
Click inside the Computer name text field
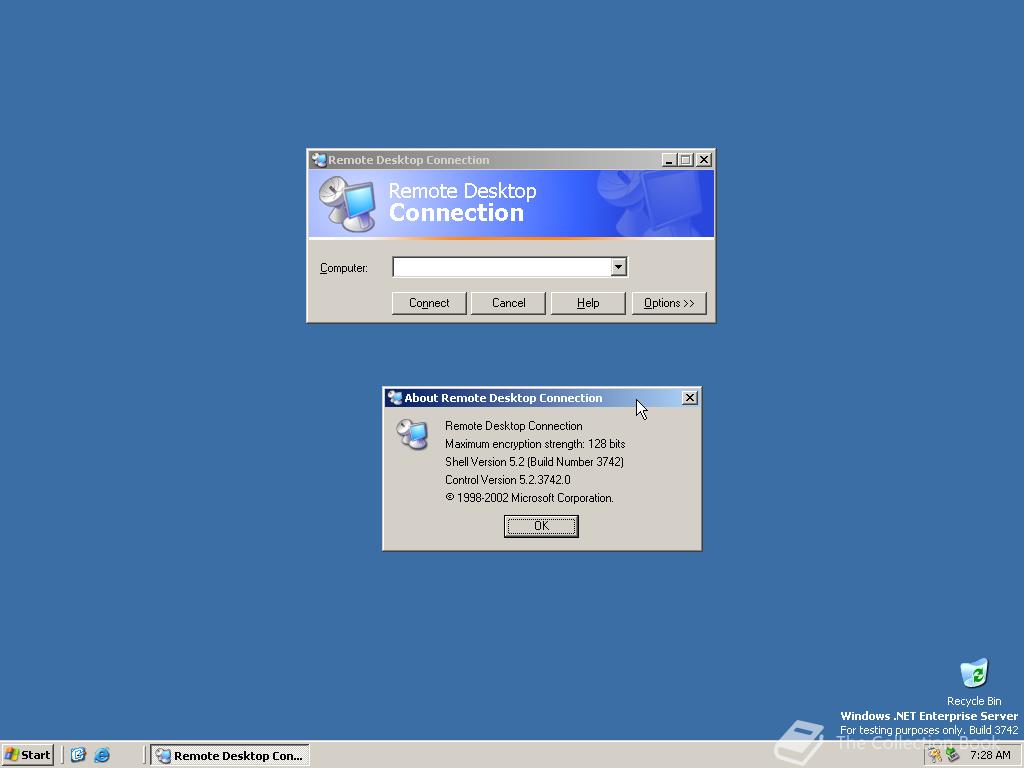click(500, 267)
